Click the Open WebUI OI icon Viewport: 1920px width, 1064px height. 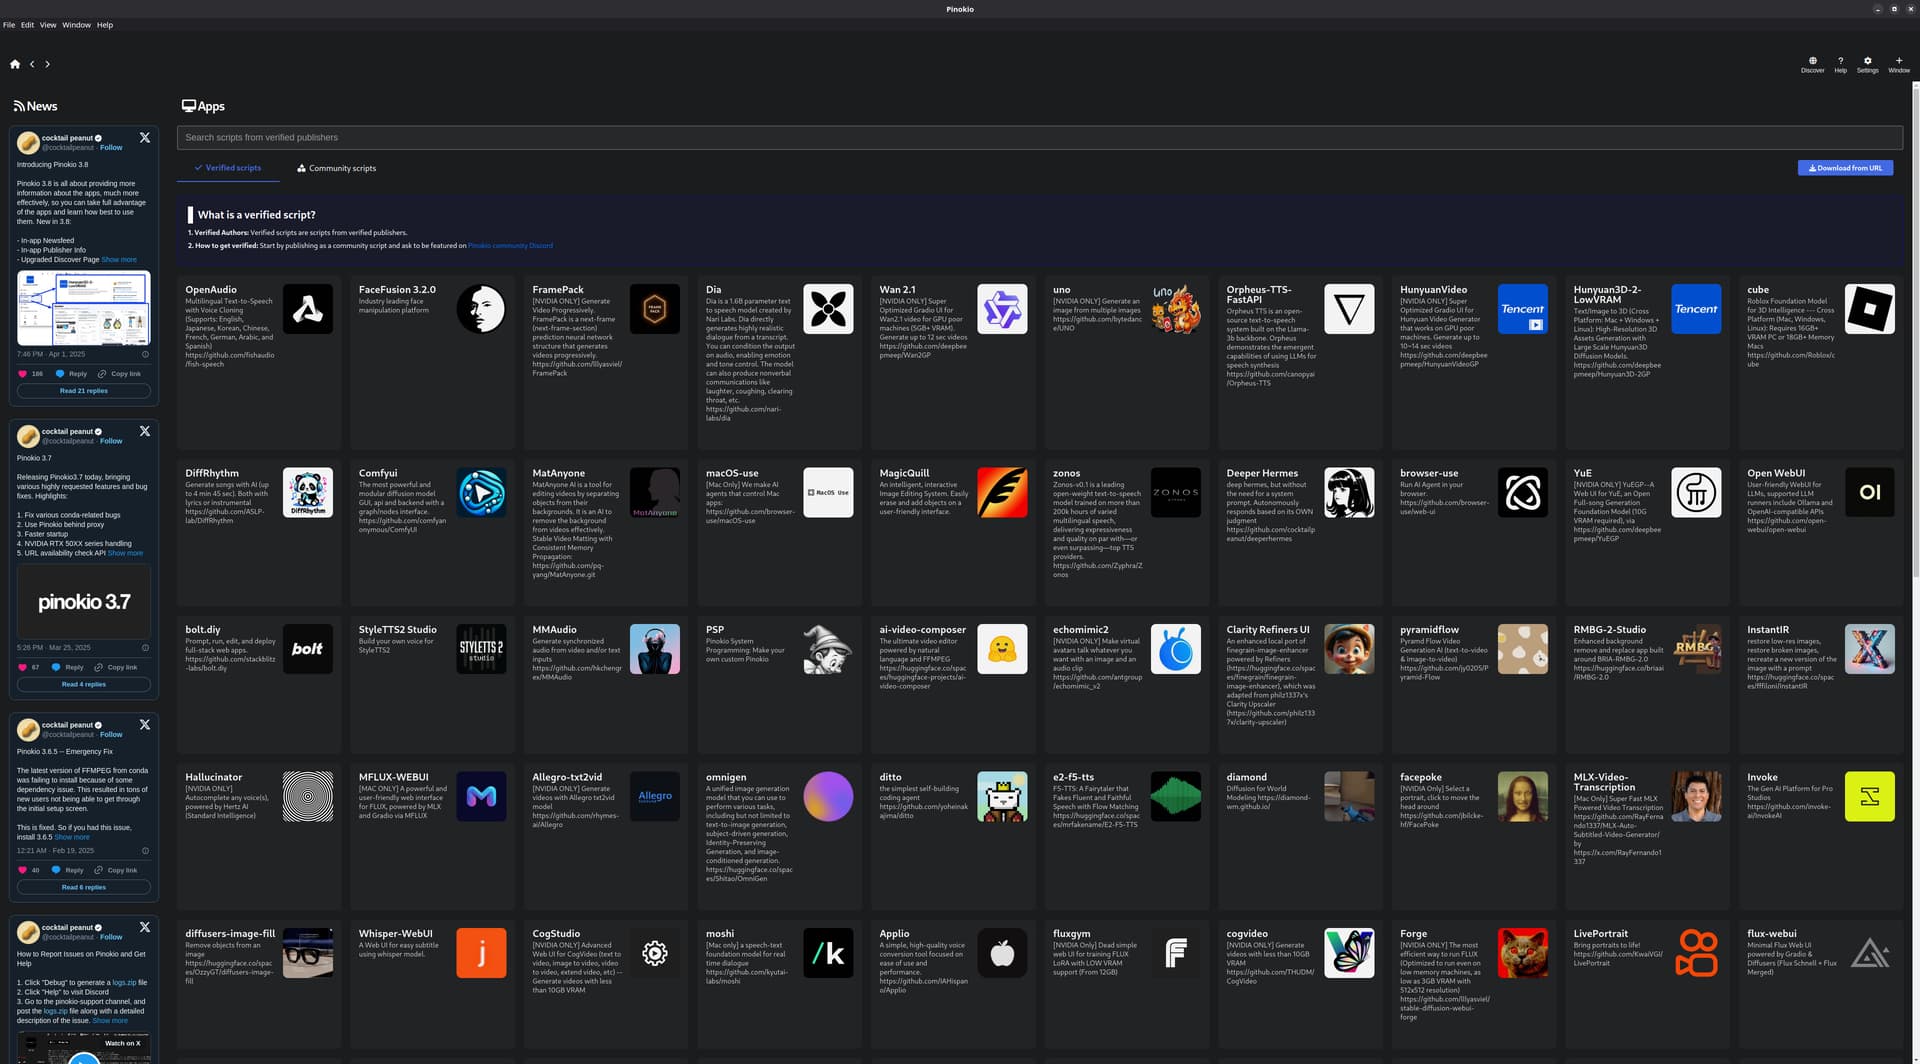point(1870,492)
